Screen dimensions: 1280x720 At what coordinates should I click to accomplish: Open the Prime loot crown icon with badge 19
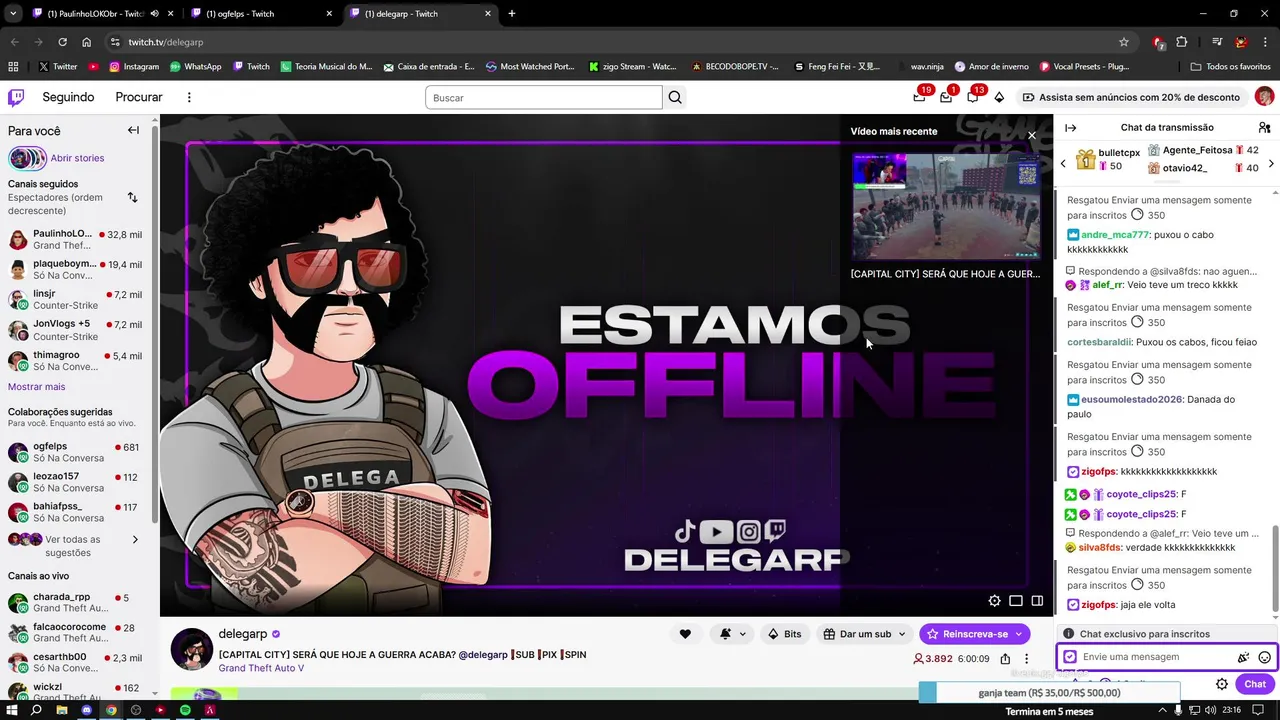tap(919, 97)
